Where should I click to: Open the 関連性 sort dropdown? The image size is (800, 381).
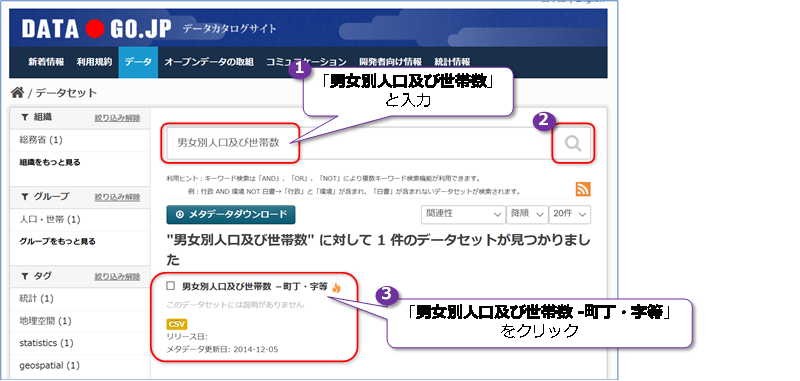coord(463,215)
